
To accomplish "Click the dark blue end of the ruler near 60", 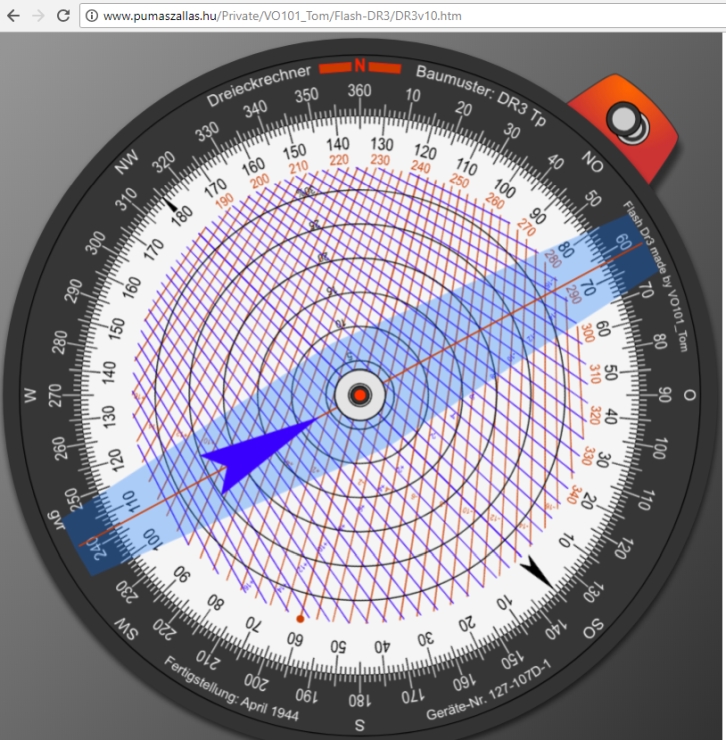I will click(x=623, y=255).
